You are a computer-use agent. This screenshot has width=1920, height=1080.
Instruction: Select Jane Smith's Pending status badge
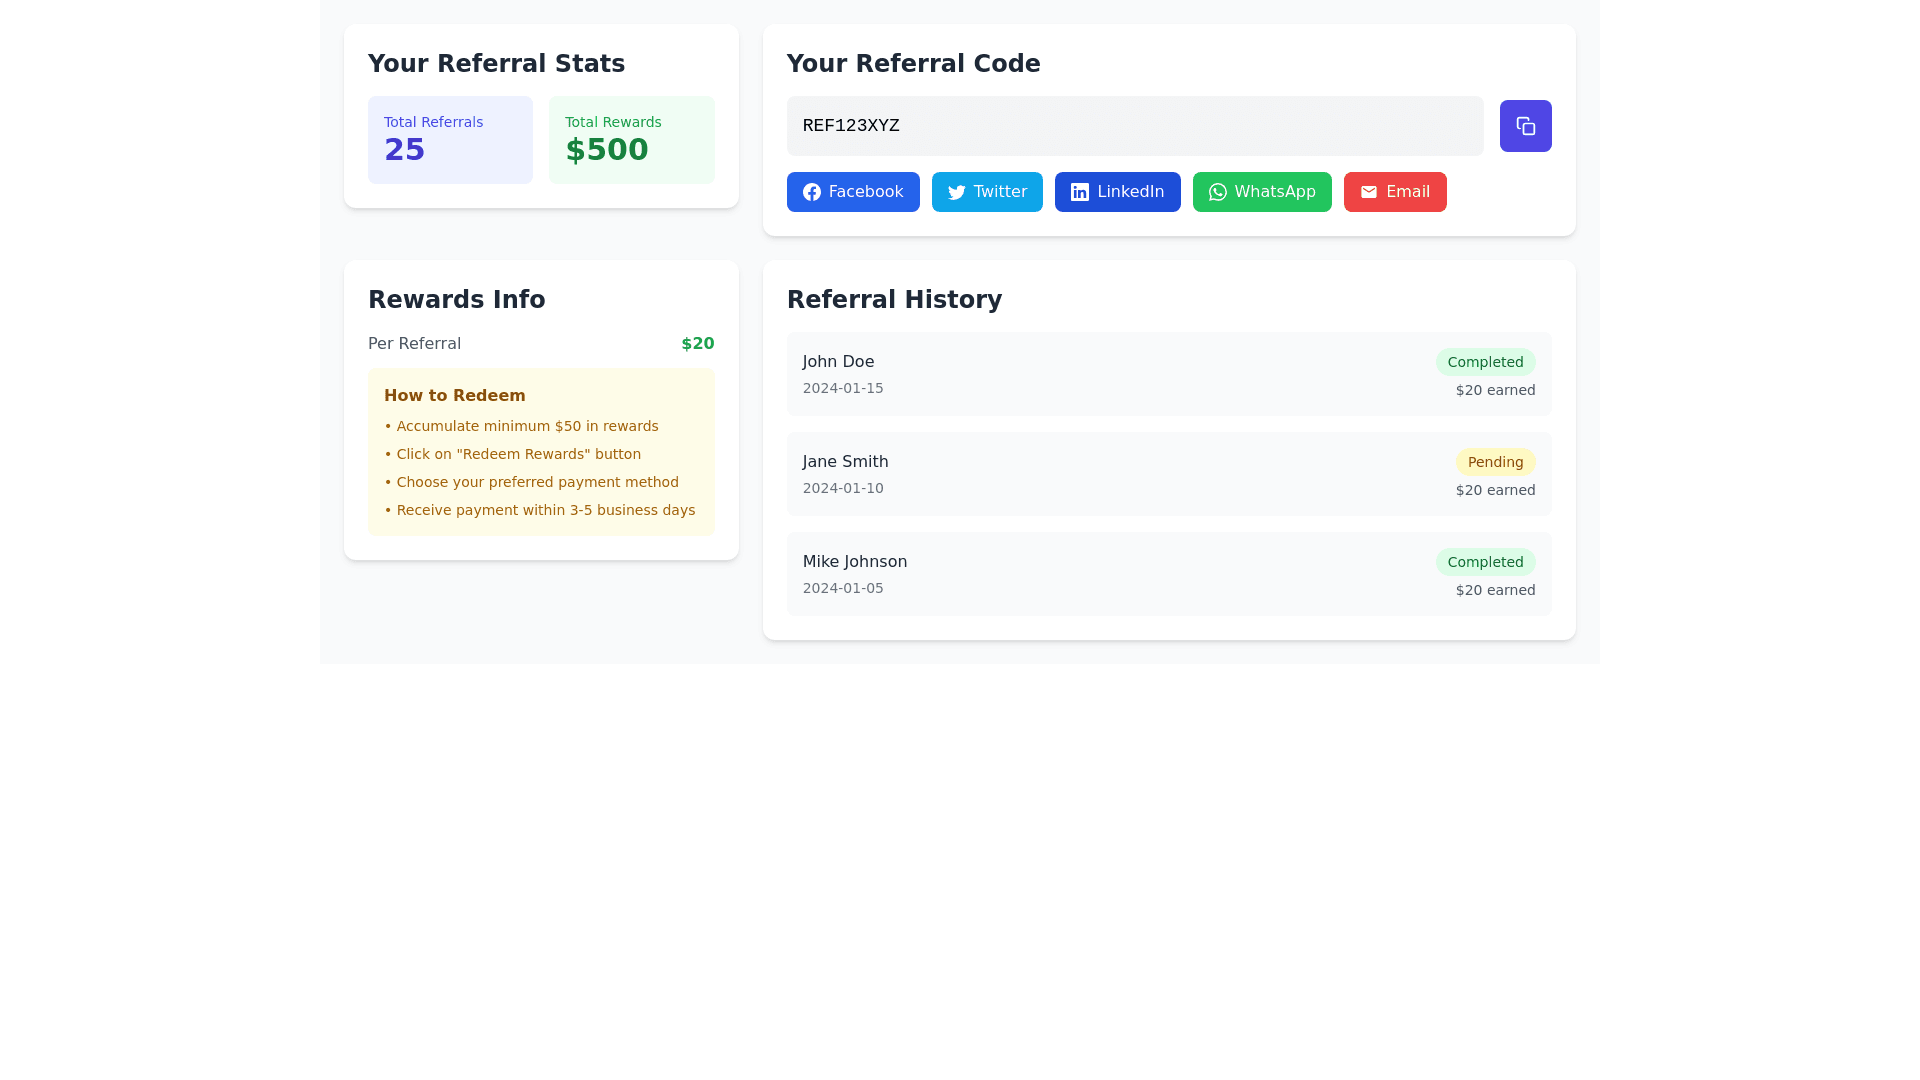pos(1494,462)
